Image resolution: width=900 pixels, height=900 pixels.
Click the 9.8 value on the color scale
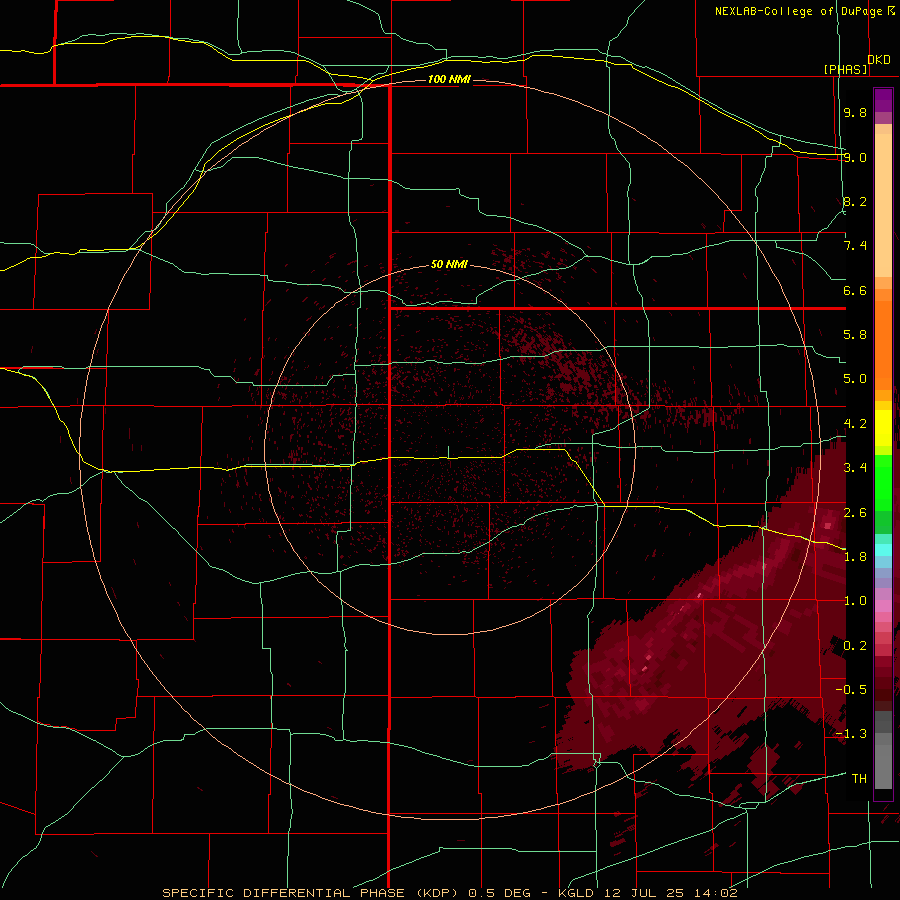coord(855,112)
